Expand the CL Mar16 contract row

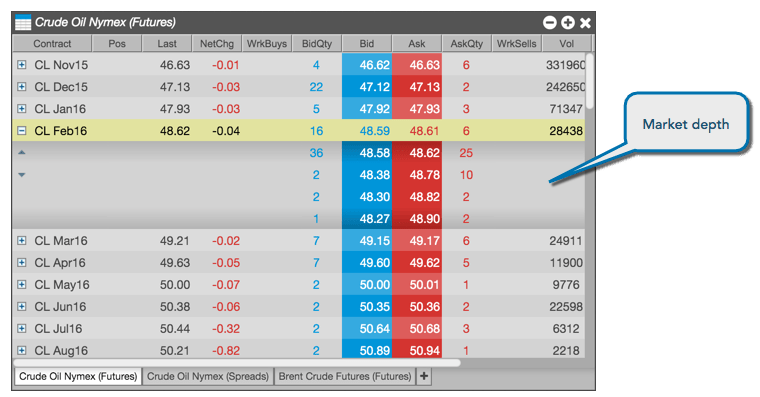[x=21, y=240]
